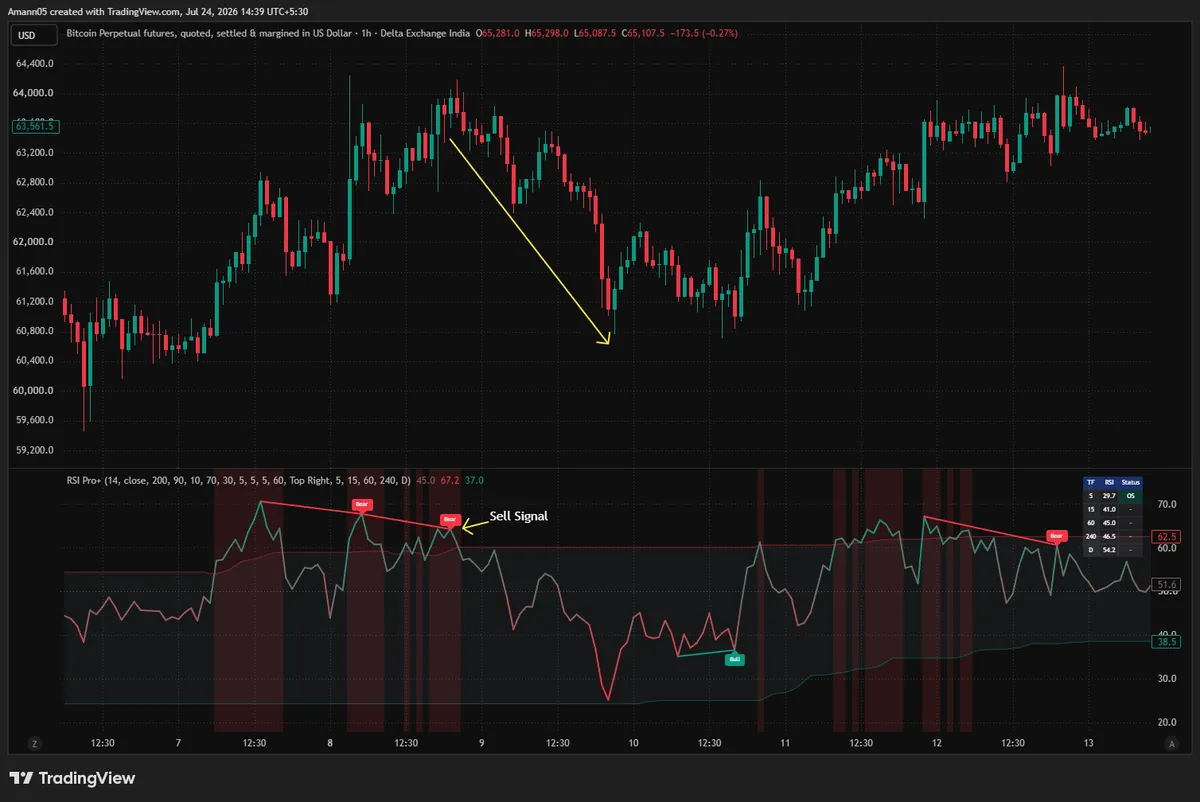Click the 240 timeframe table cell
This screenshot has height=802, width=1200.
pyautogui.click(x=1091, y=536)
